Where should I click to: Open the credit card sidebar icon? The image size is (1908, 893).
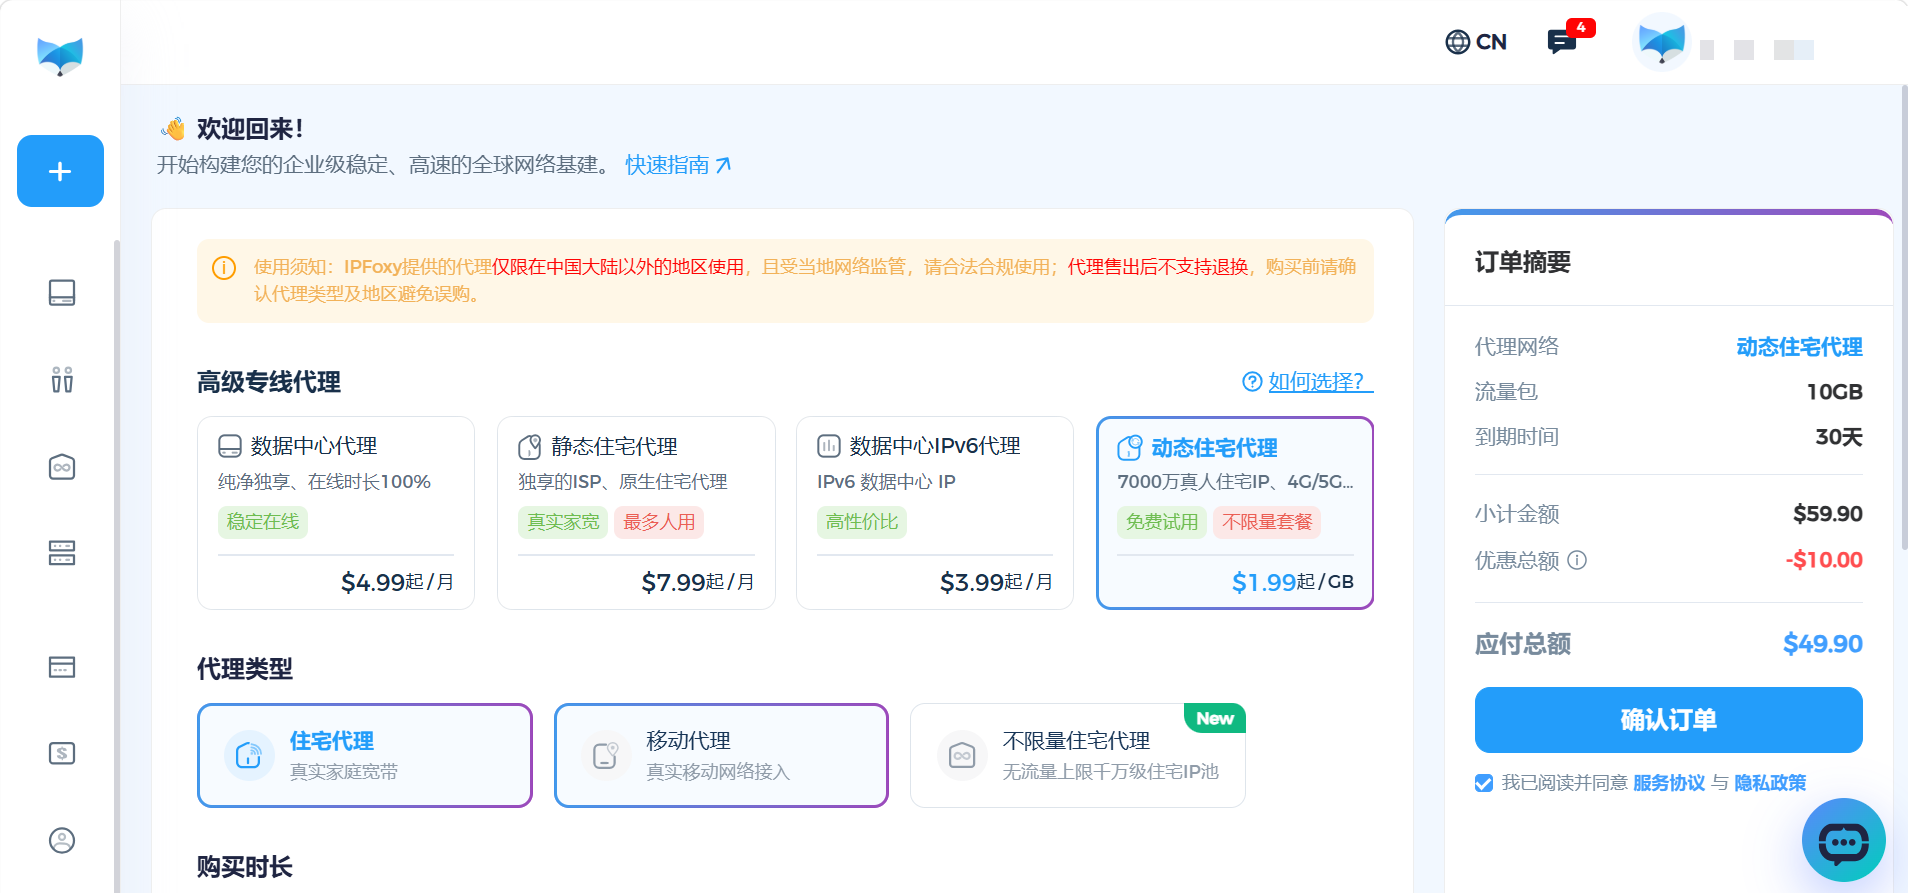(62, 667)
